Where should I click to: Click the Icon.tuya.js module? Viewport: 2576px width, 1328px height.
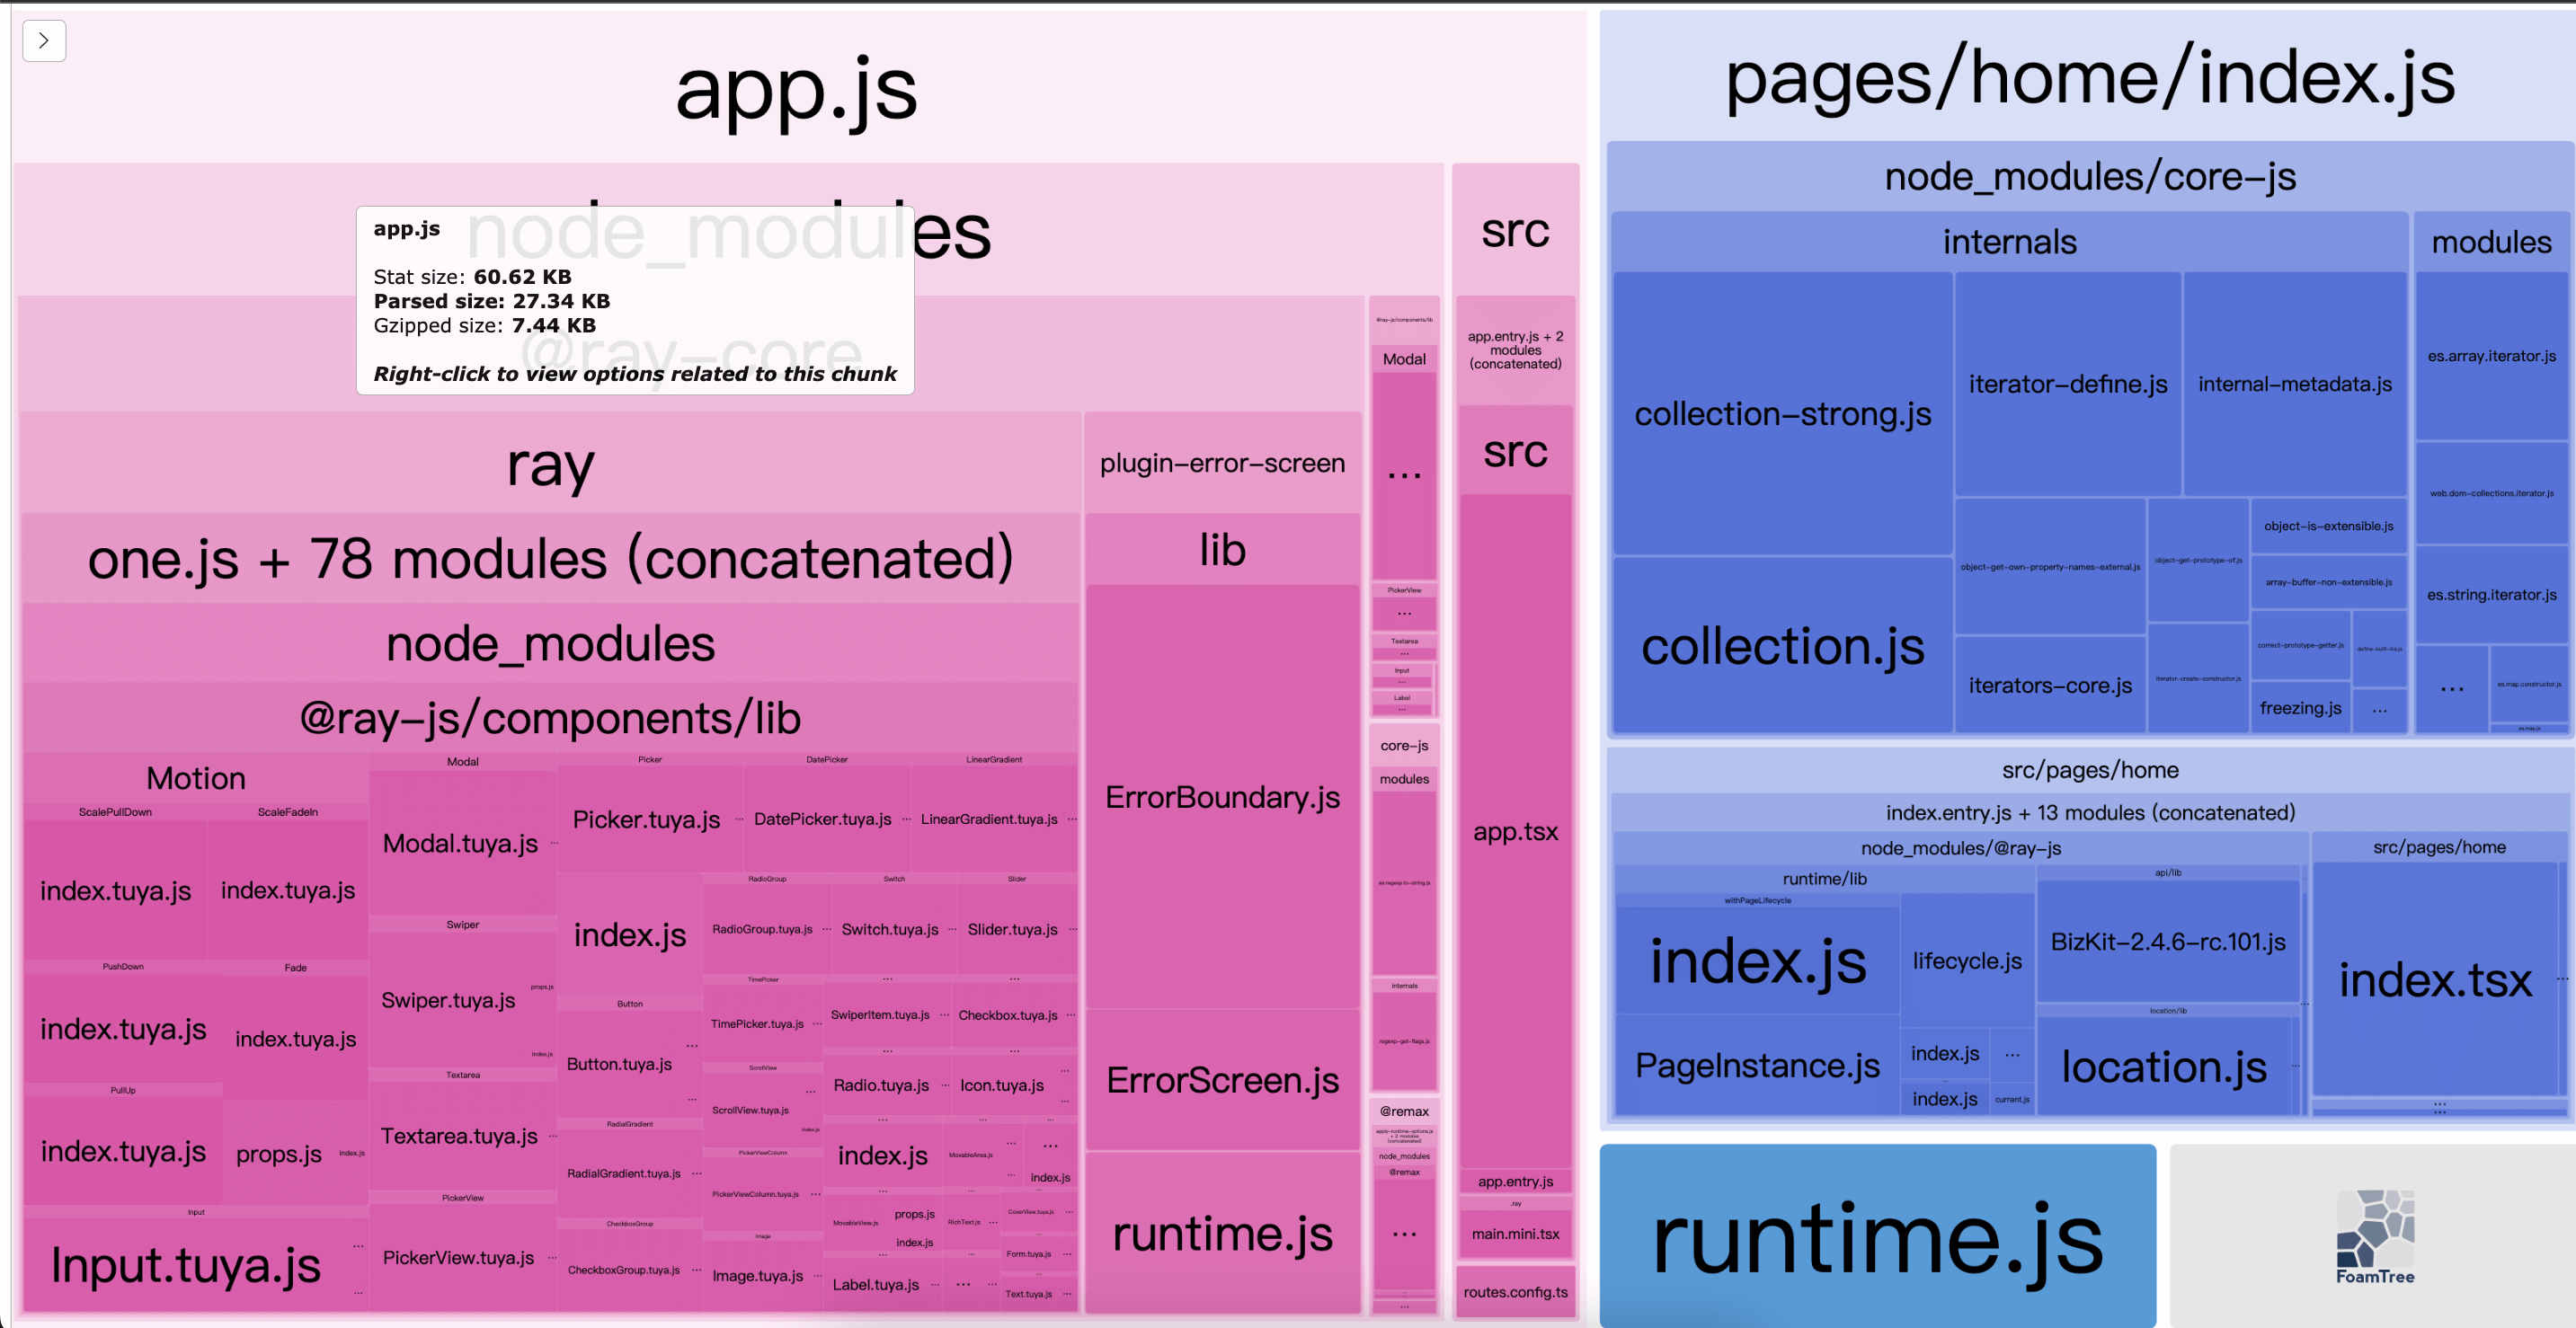[x=1002, y=1085]
